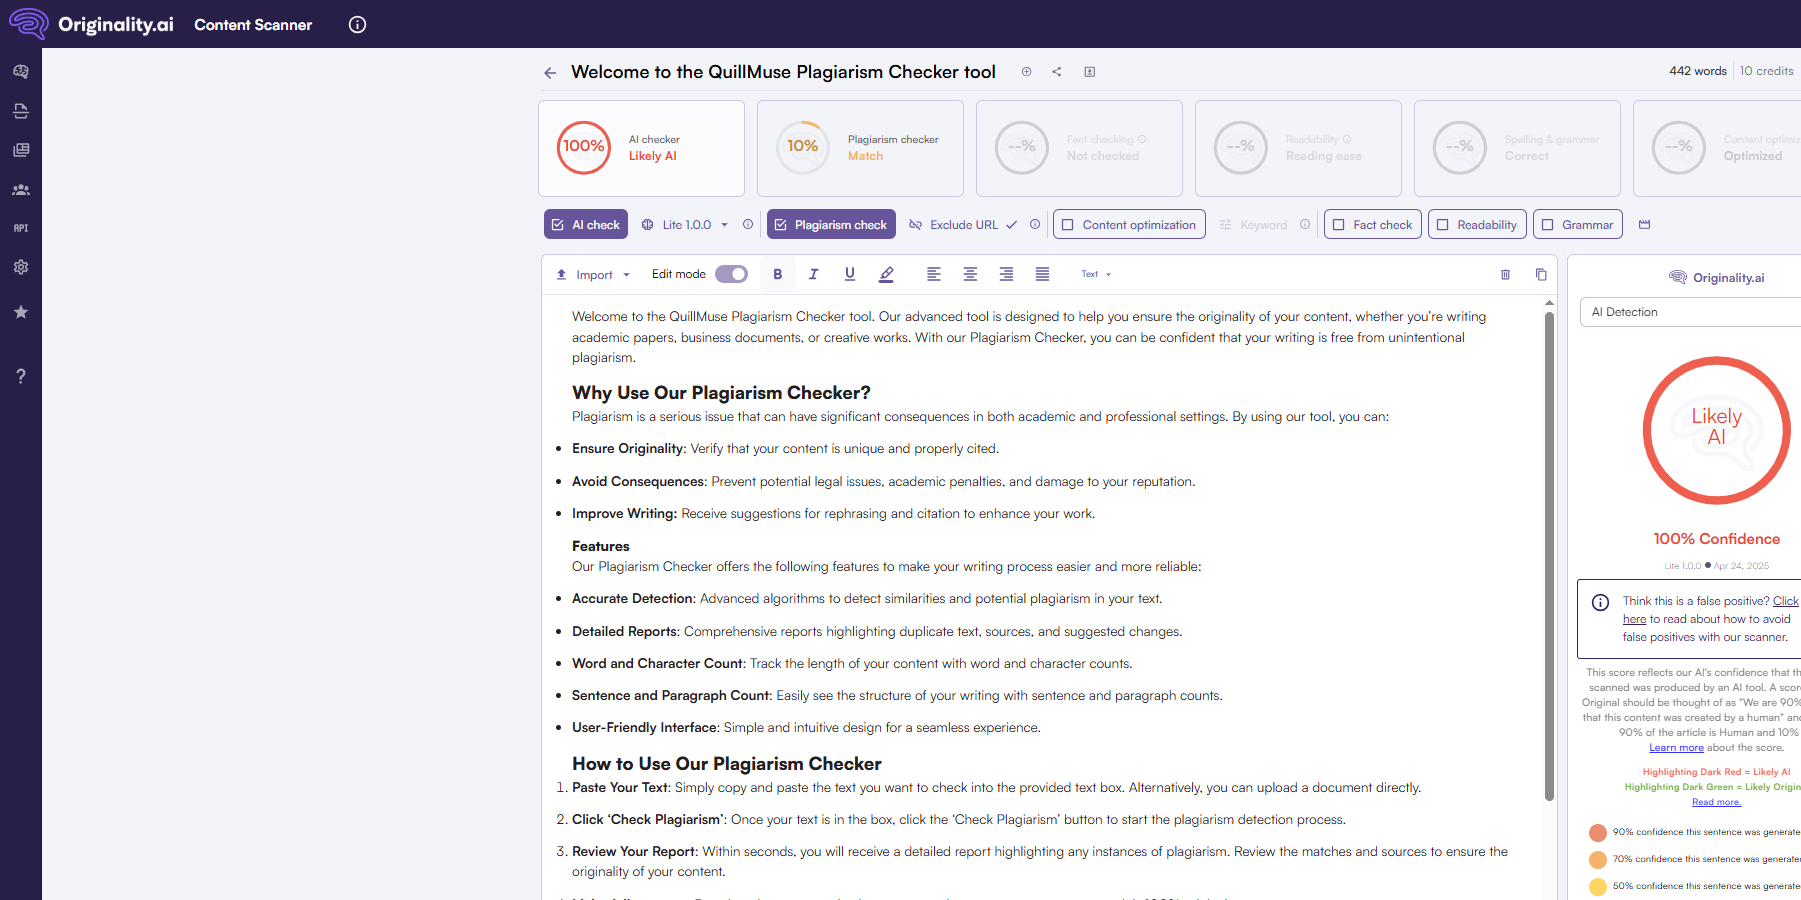Toggle the Exclude URL option
This screenshot has width=1801, height=900.
point(963,225)
